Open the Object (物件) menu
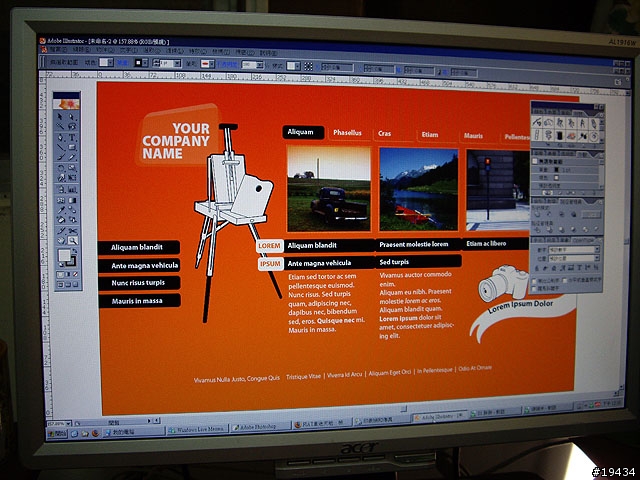 [105, 50]
